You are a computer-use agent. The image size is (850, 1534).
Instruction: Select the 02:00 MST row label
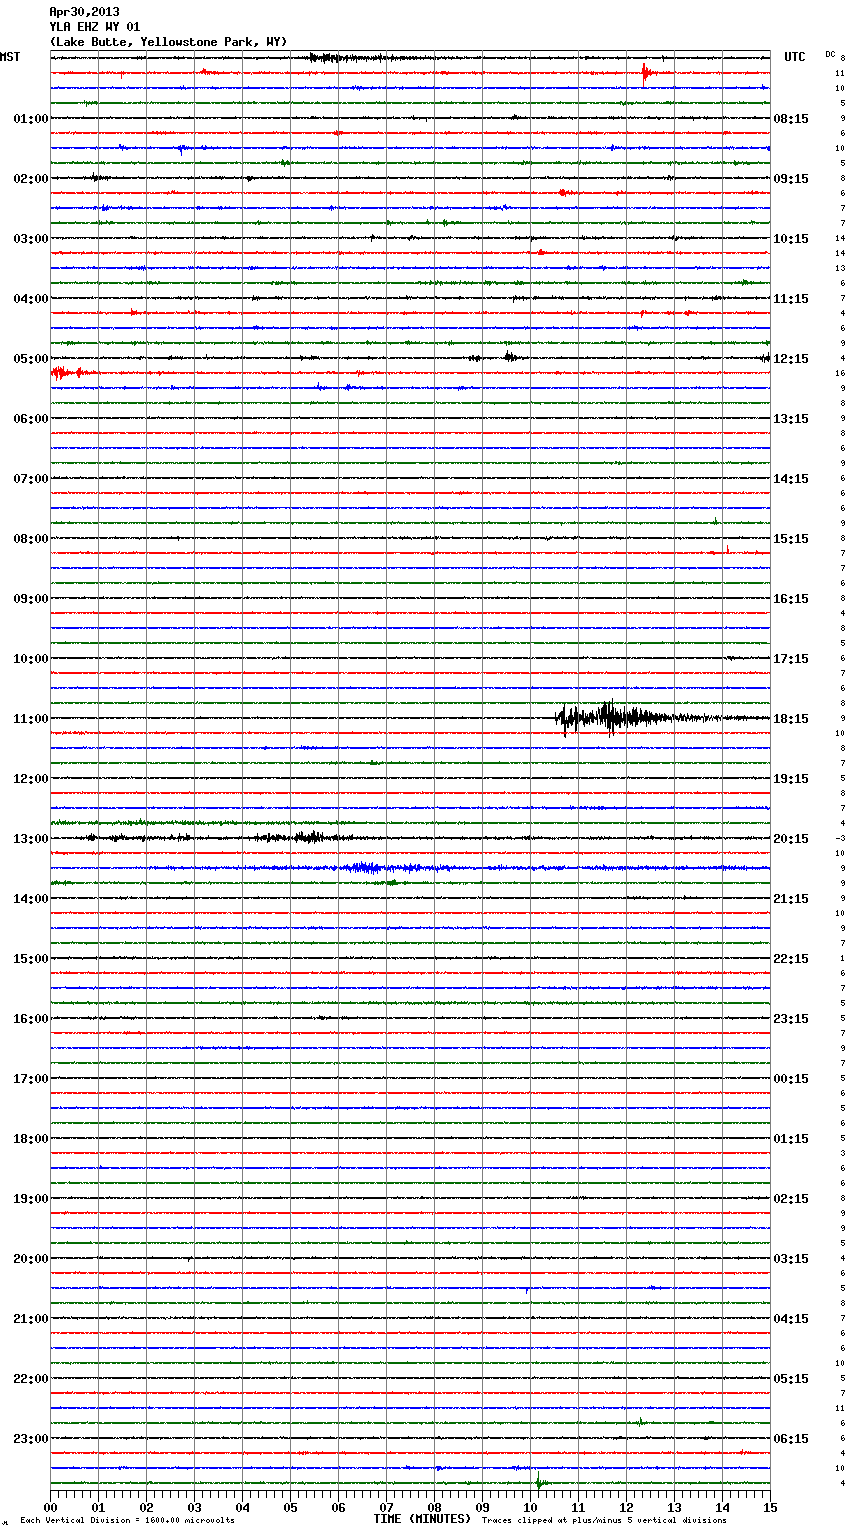31,179
